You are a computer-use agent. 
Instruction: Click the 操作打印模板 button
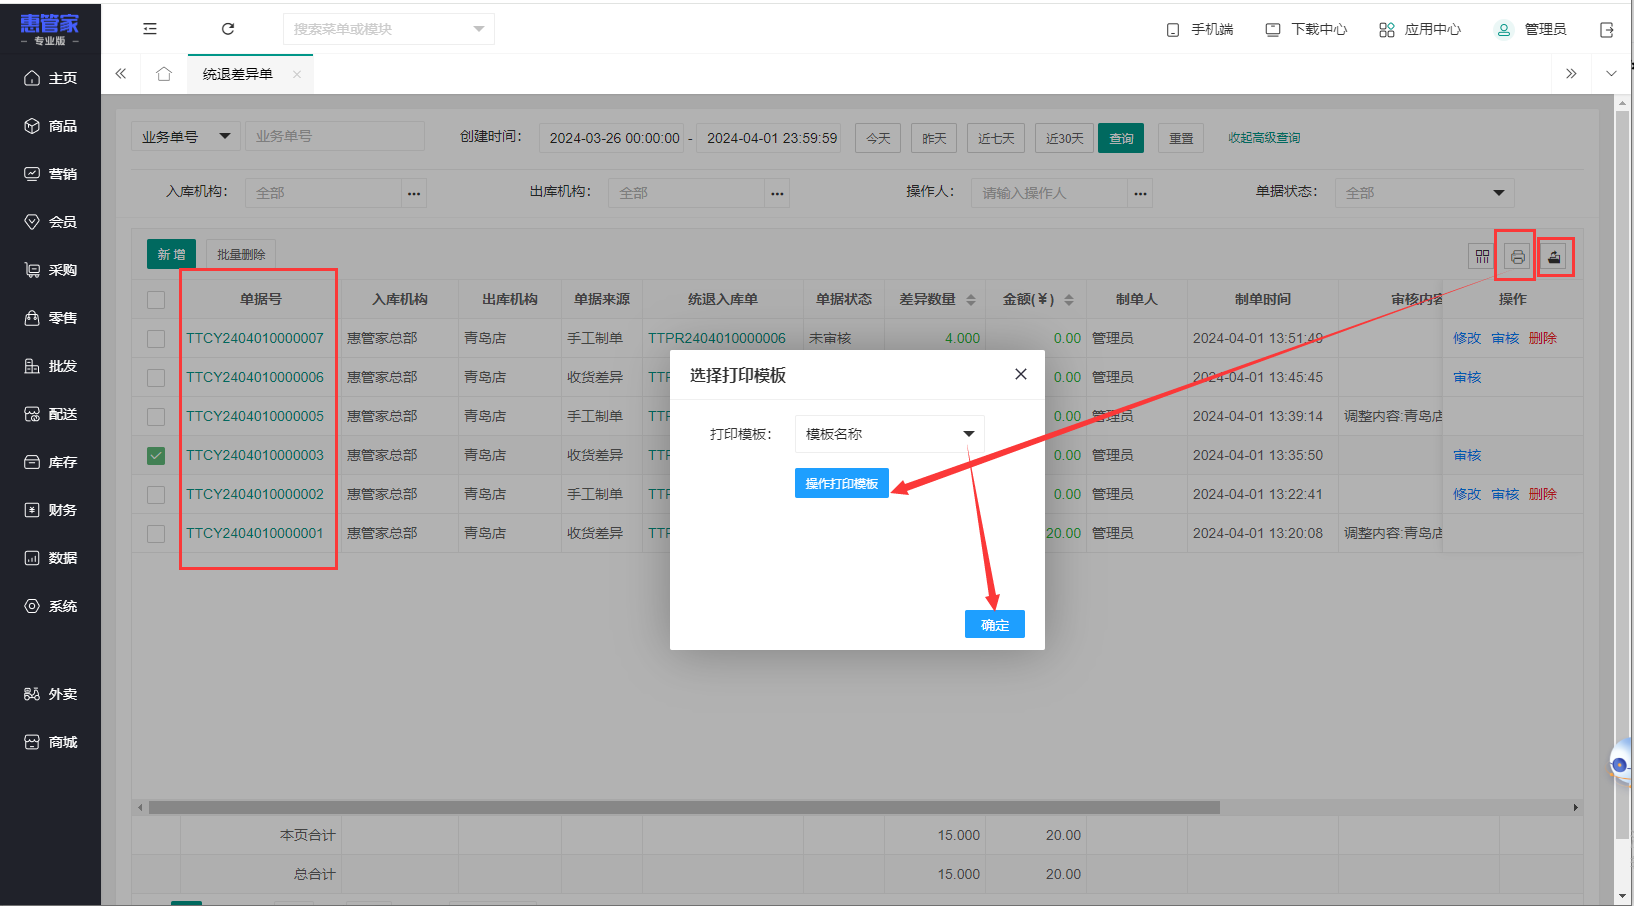(842, 483)
